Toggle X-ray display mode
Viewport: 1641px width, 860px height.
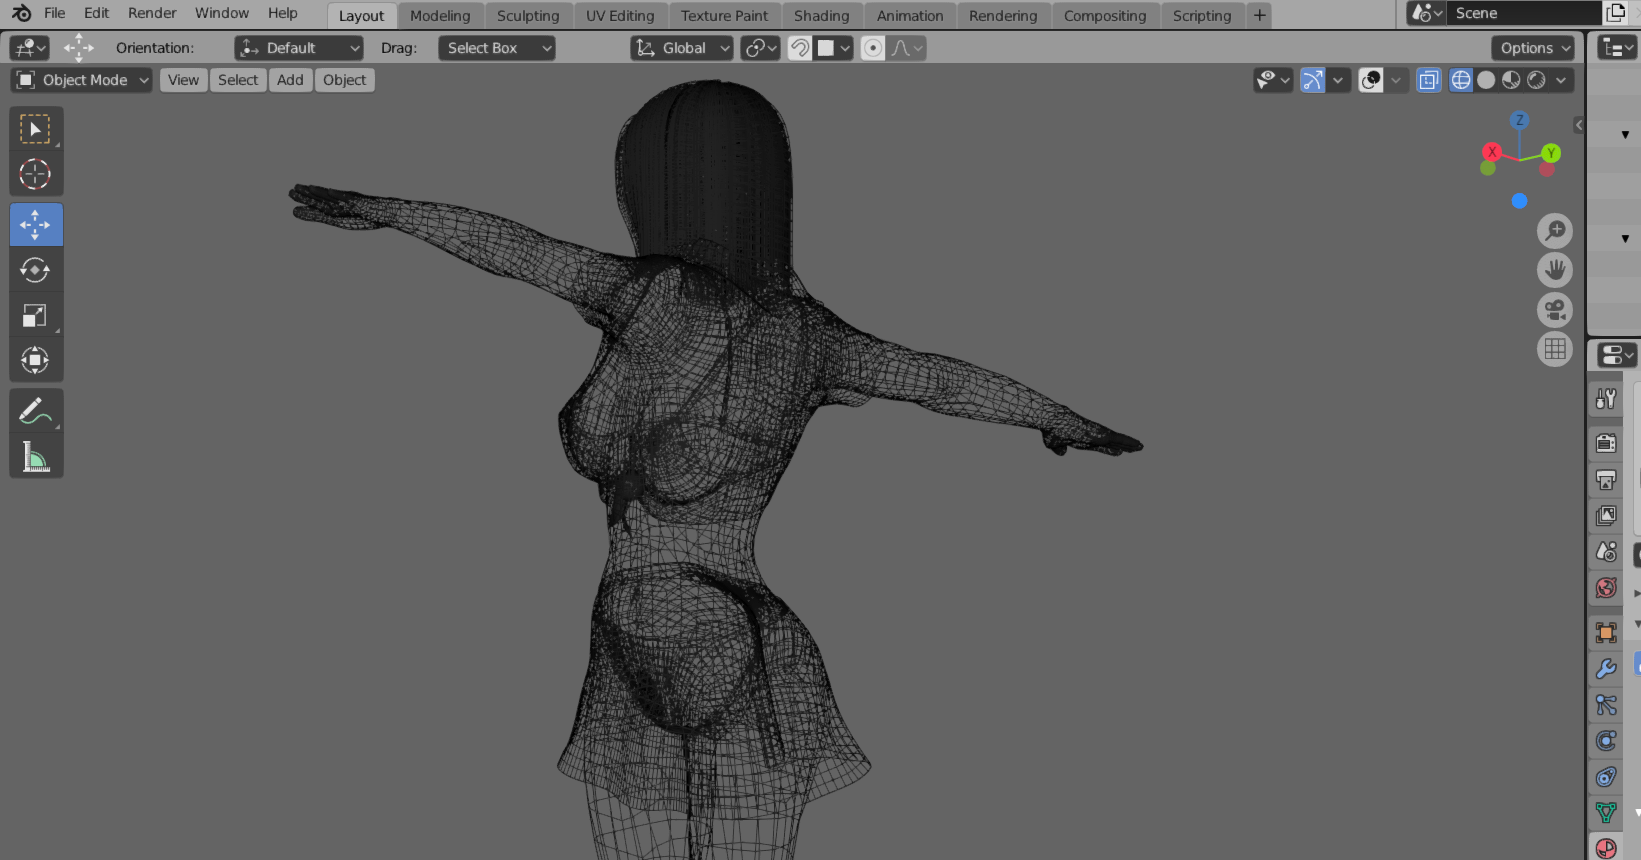tap(1429, 80)
